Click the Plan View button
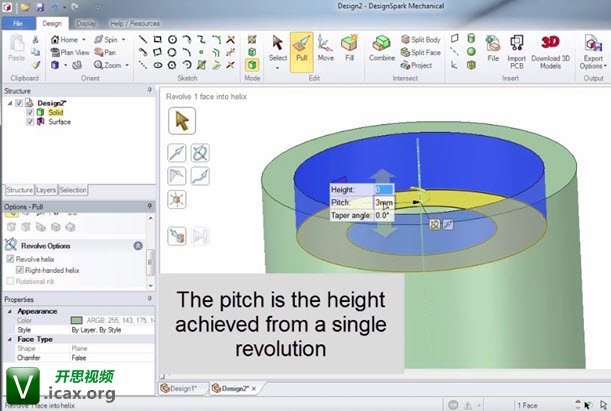This screenshot has width=611, height=411. 70,52
